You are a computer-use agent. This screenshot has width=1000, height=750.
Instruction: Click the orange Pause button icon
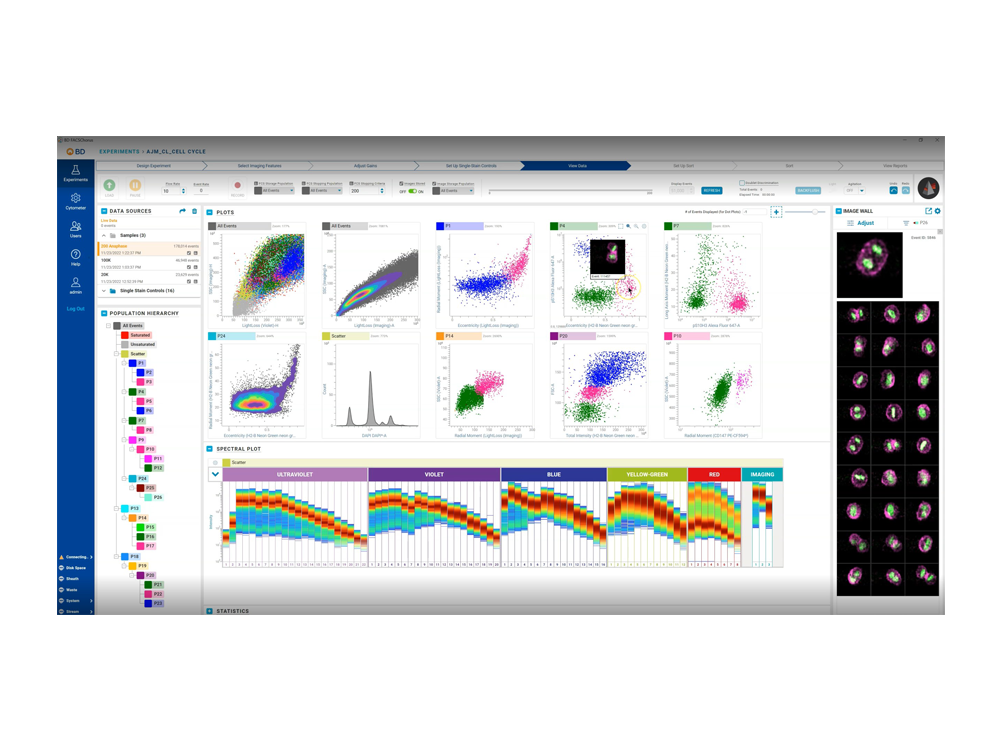tap(135, 185)
